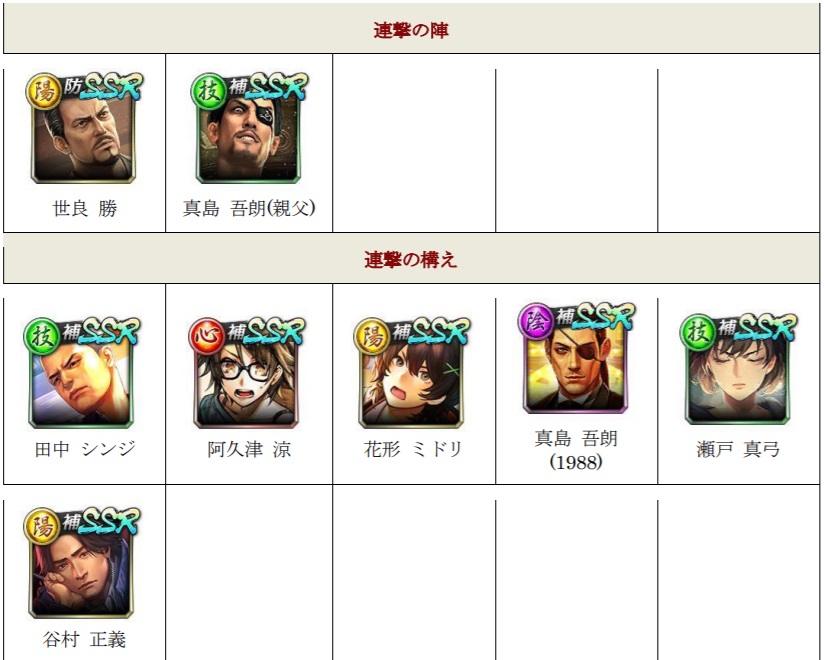Select the 阿久津 涼 card portrait
This screenshot has width=825, height=660.
pyautogui.click(x=246, y=372)
